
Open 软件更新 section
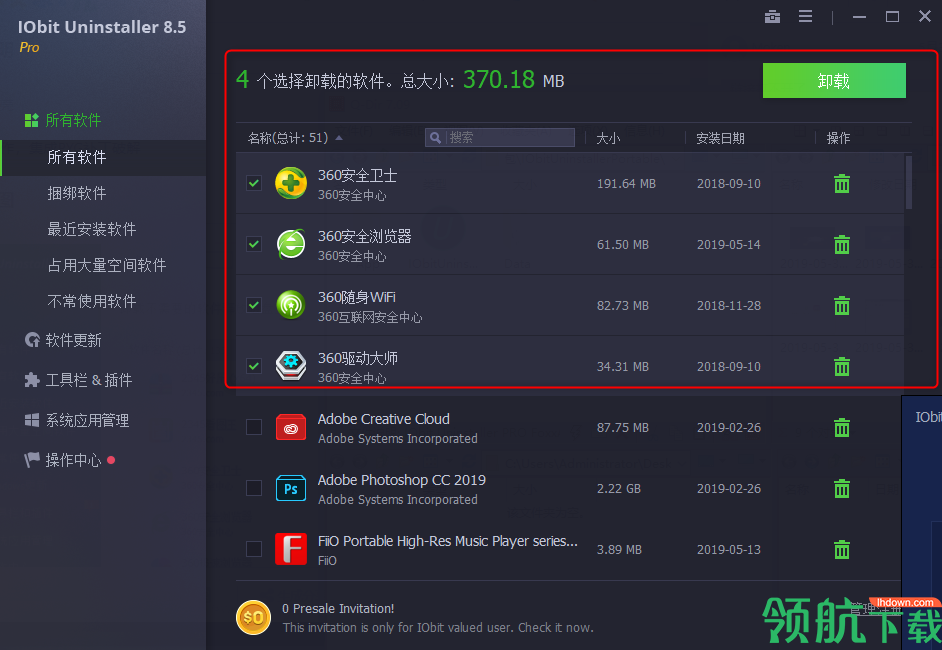click(62, 341)
